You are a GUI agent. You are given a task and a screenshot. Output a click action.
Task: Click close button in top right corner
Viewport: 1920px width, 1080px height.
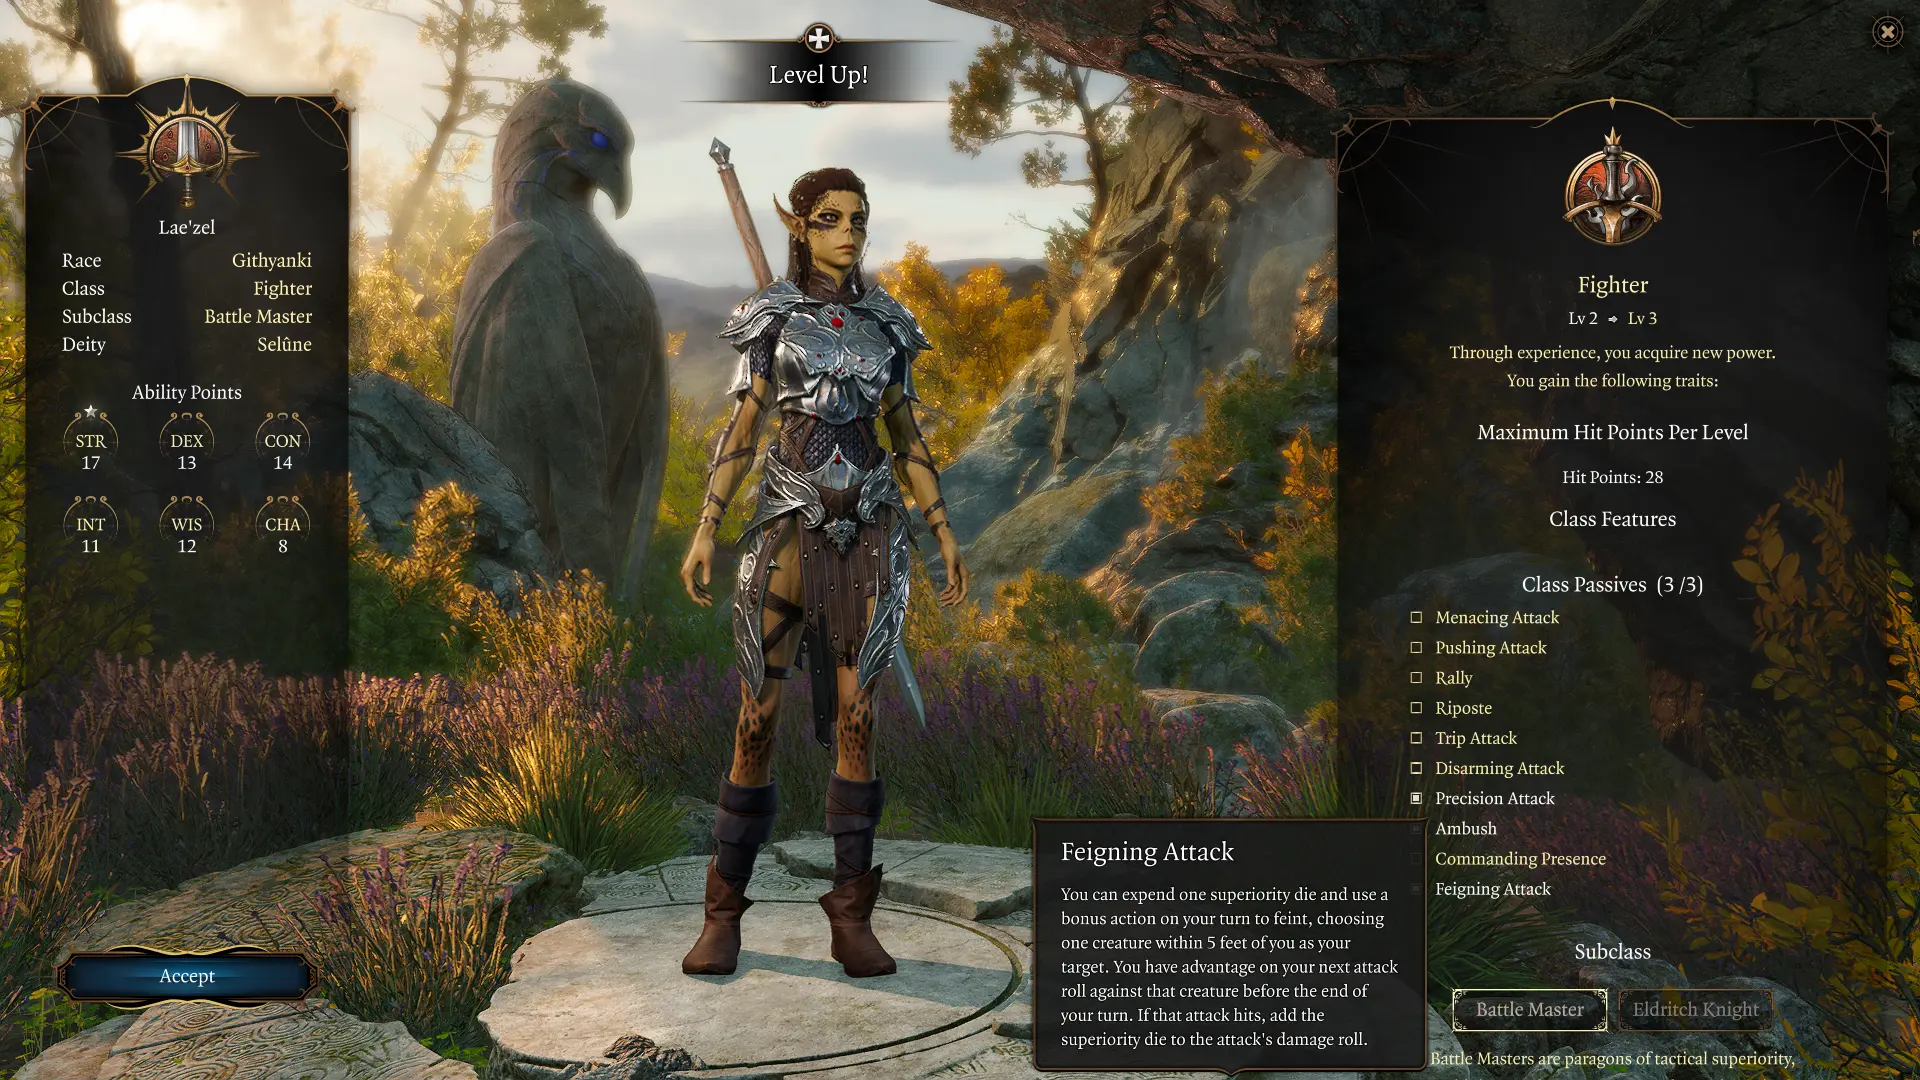(x=1887, y=29)
